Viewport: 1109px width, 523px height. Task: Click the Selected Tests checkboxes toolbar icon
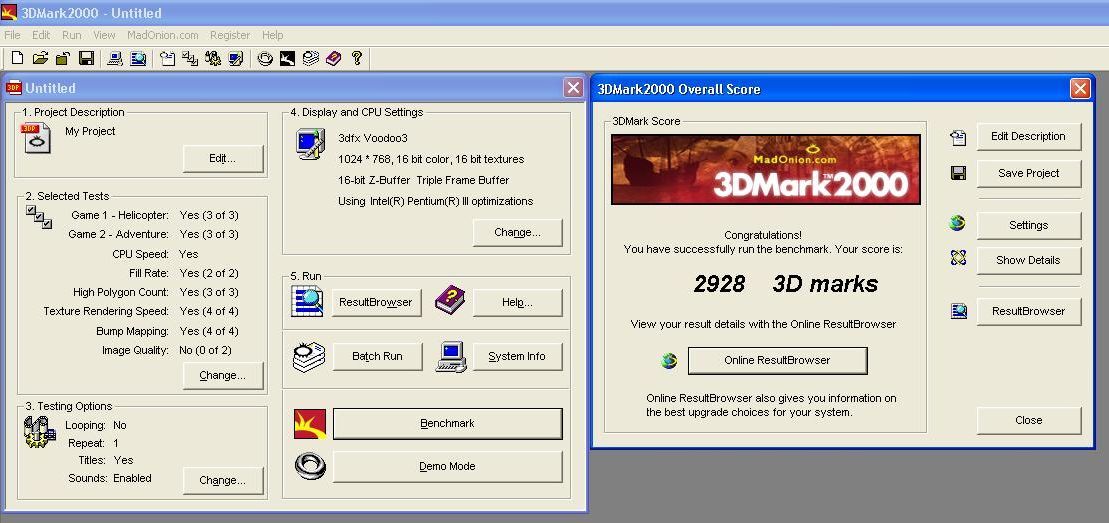click(x=190, y=59)
